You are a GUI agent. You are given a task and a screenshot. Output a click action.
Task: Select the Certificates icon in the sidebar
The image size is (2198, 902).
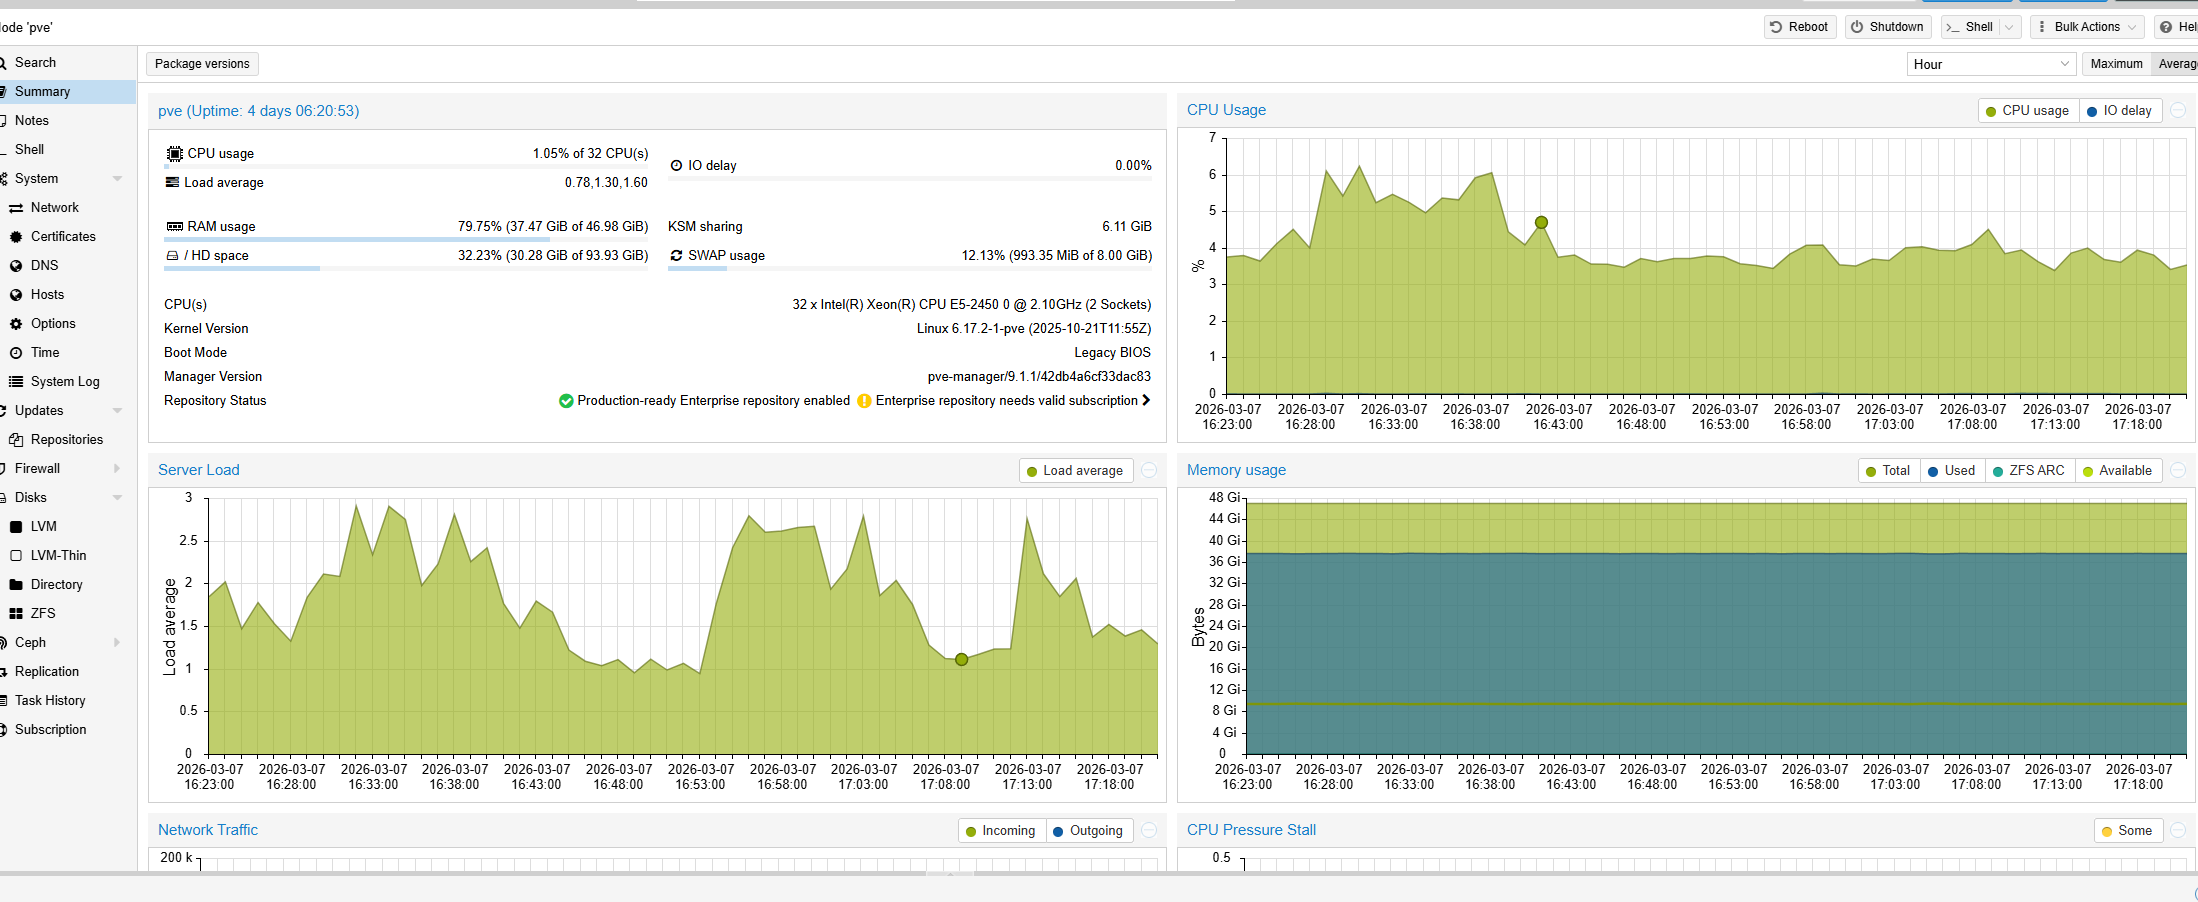tap(16, 236)
